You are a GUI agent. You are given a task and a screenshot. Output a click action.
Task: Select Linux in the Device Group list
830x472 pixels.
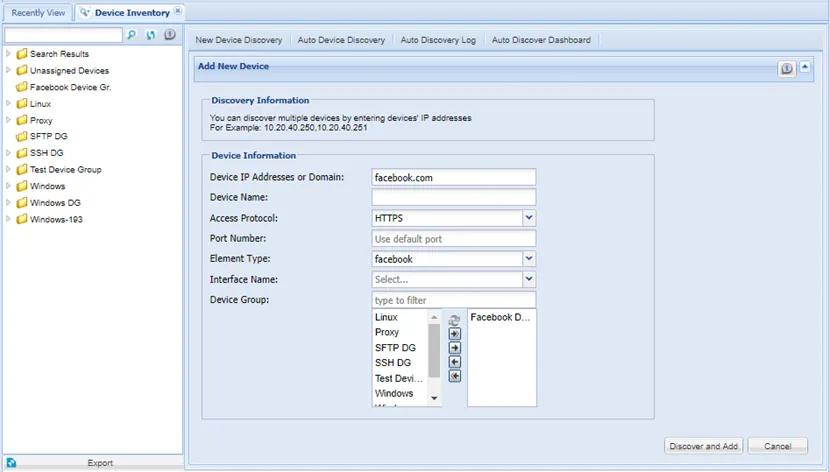tap(386, 317)
